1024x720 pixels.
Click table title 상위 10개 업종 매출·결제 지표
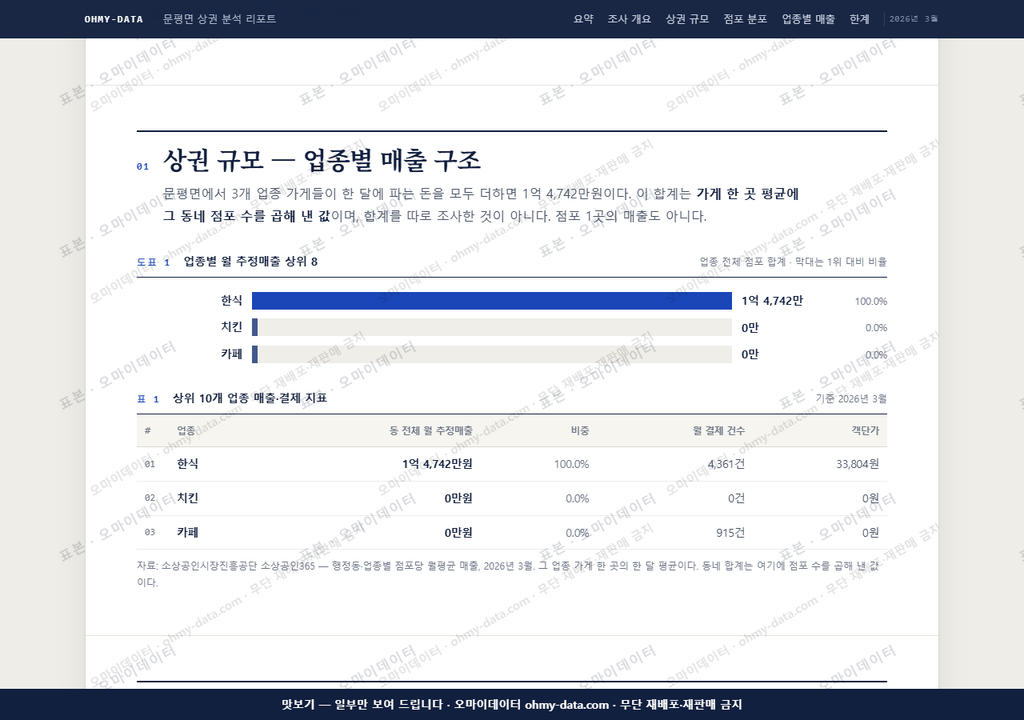pyautogui.click(x=250, y=398)
